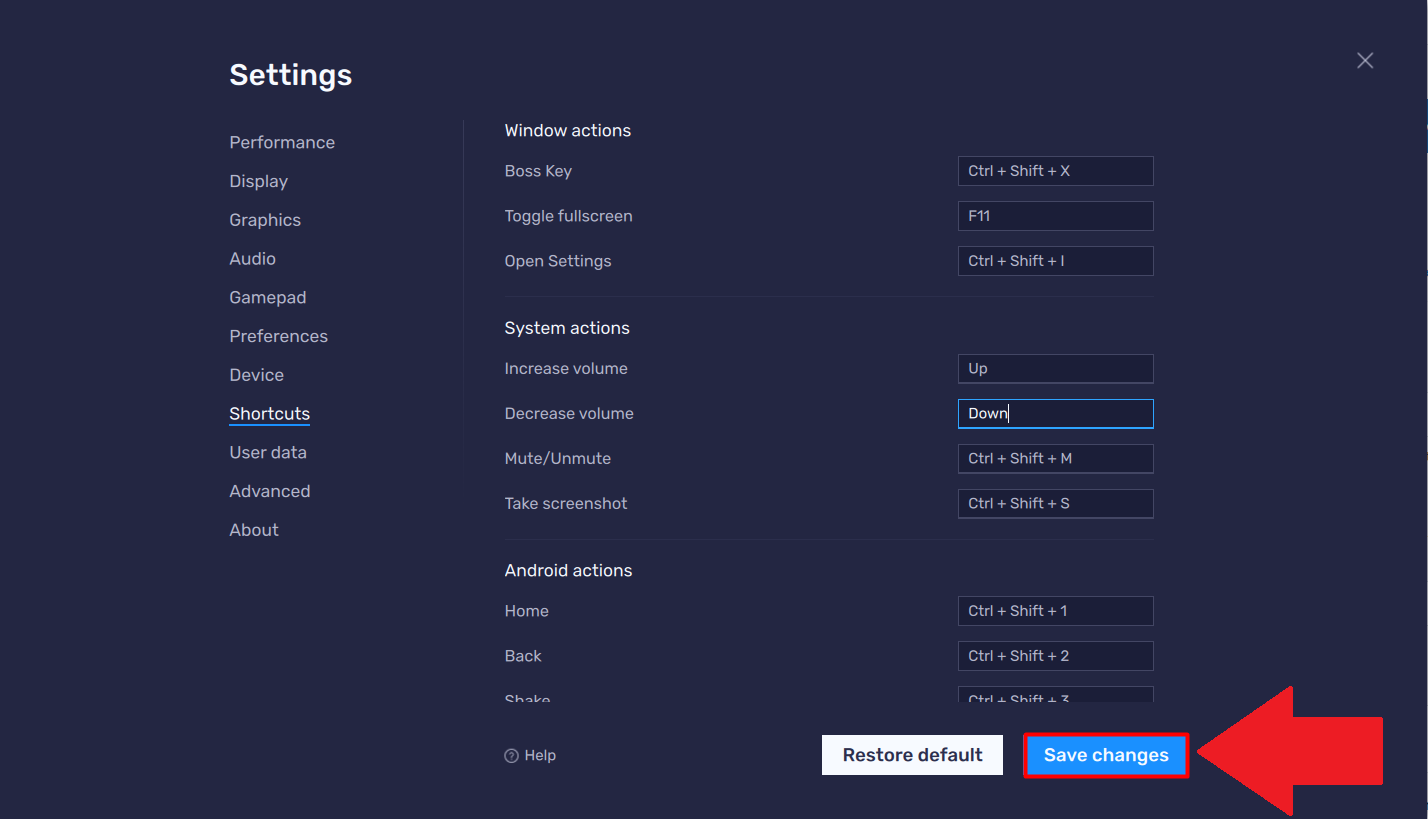Select the Shortcuts tab
Viewport: 1428px width, 819px height.
(269, 413)
